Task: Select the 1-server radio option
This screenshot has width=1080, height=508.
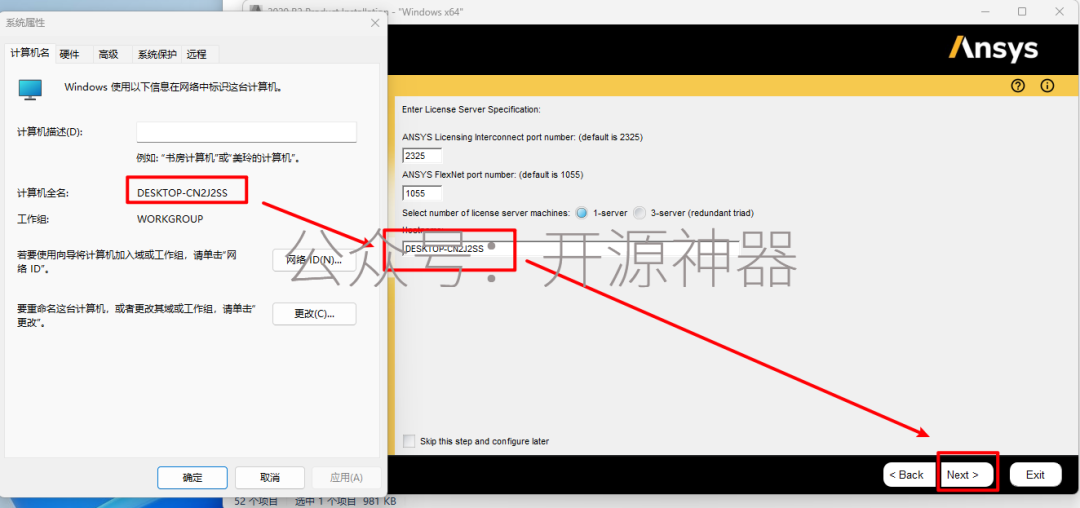Action: [x=581, y=213]
